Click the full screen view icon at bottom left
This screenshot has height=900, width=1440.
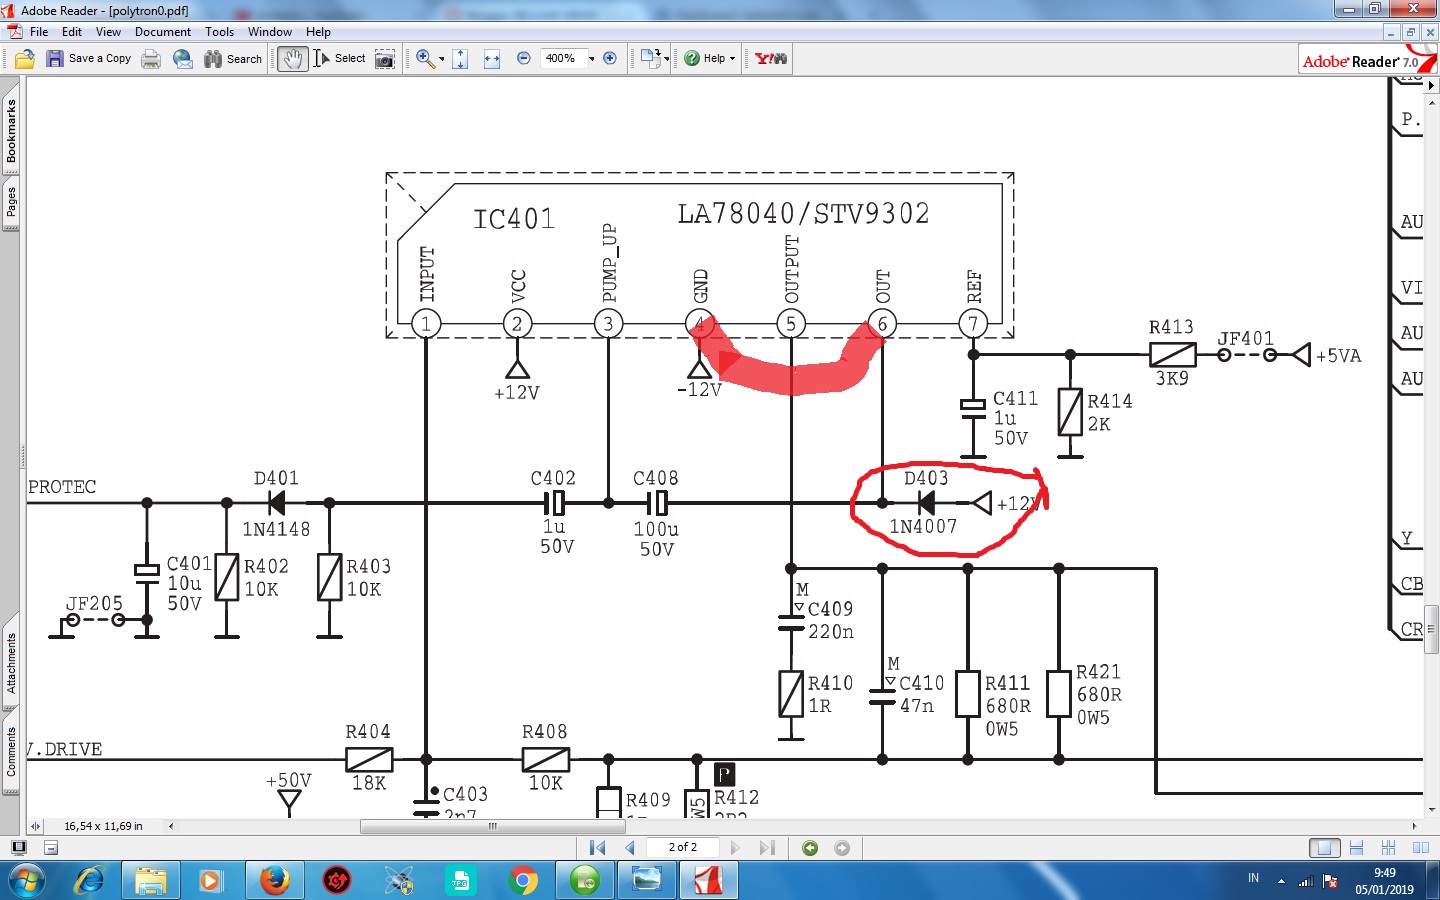click(x=18, y=848)
